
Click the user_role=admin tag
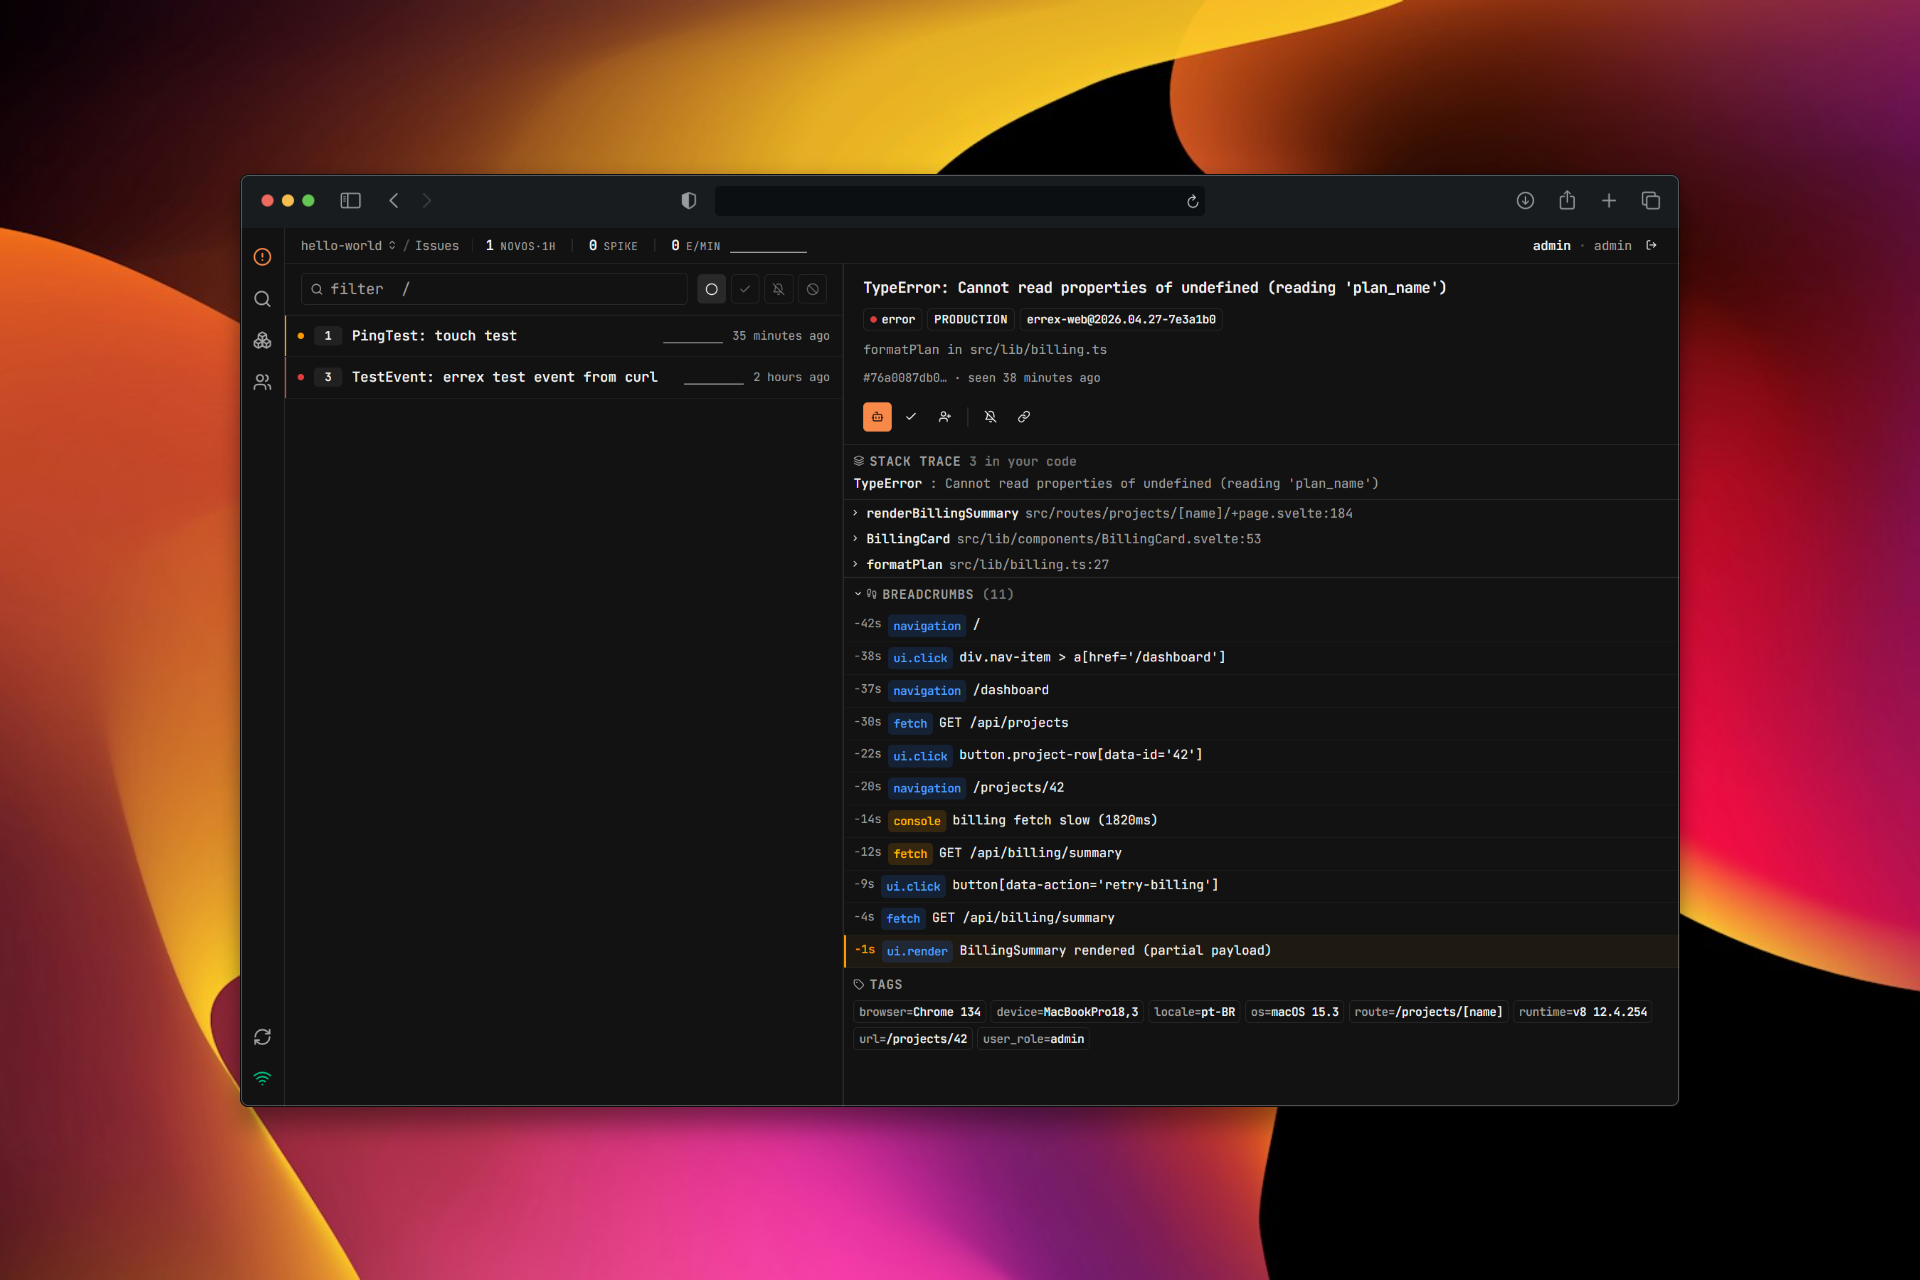point(1033,1039)
